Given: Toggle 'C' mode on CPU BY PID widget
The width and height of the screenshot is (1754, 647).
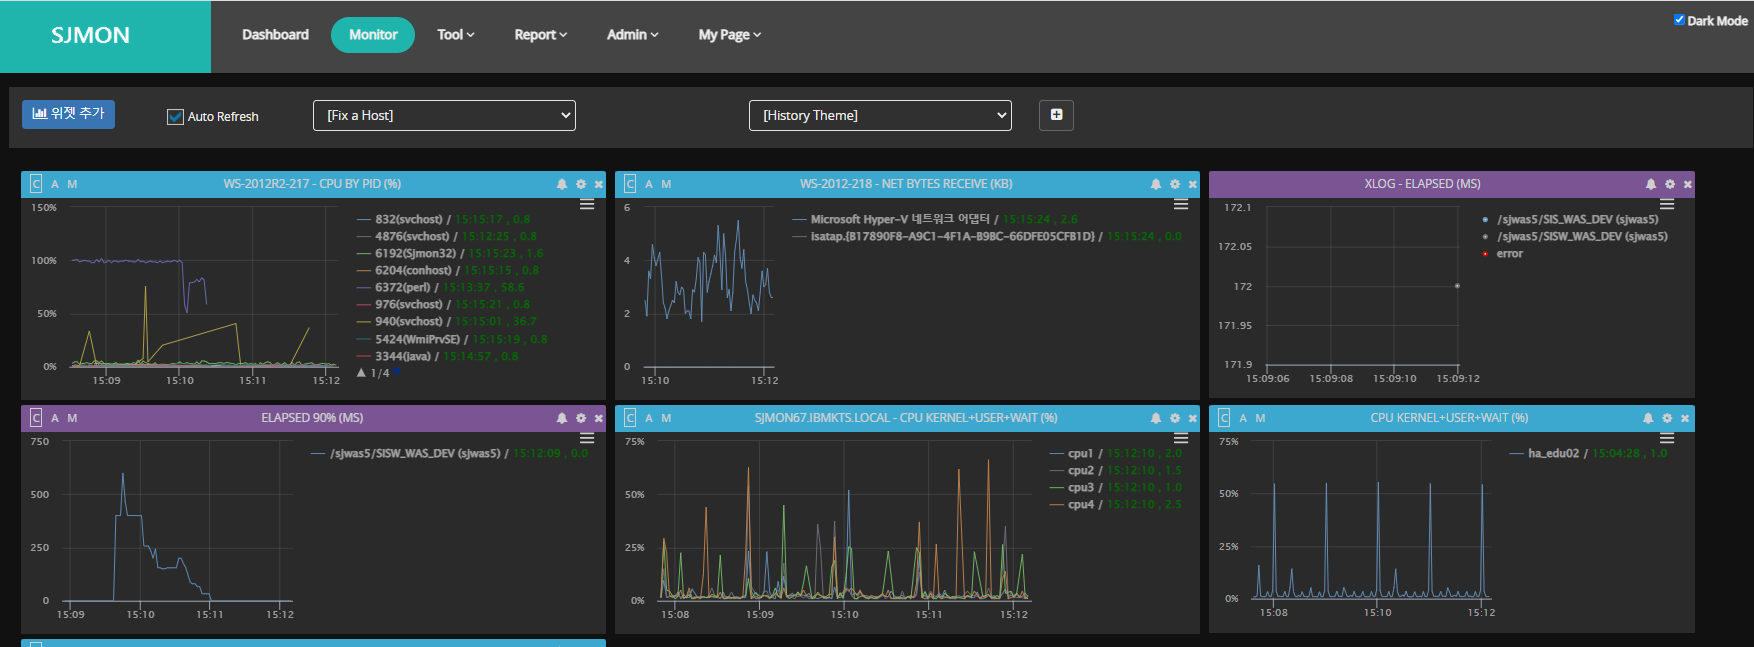Looking at the screenshot, I should coord(36,184).
